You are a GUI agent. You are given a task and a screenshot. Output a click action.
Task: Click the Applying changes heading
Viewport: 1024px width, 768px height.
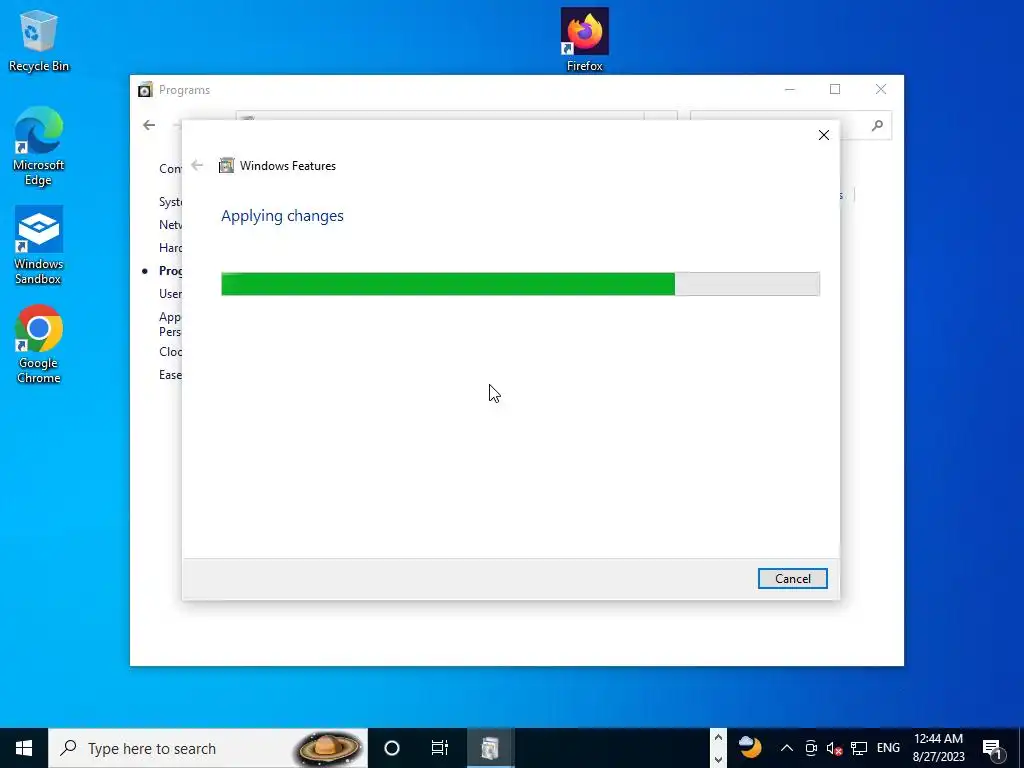point(282,216)
